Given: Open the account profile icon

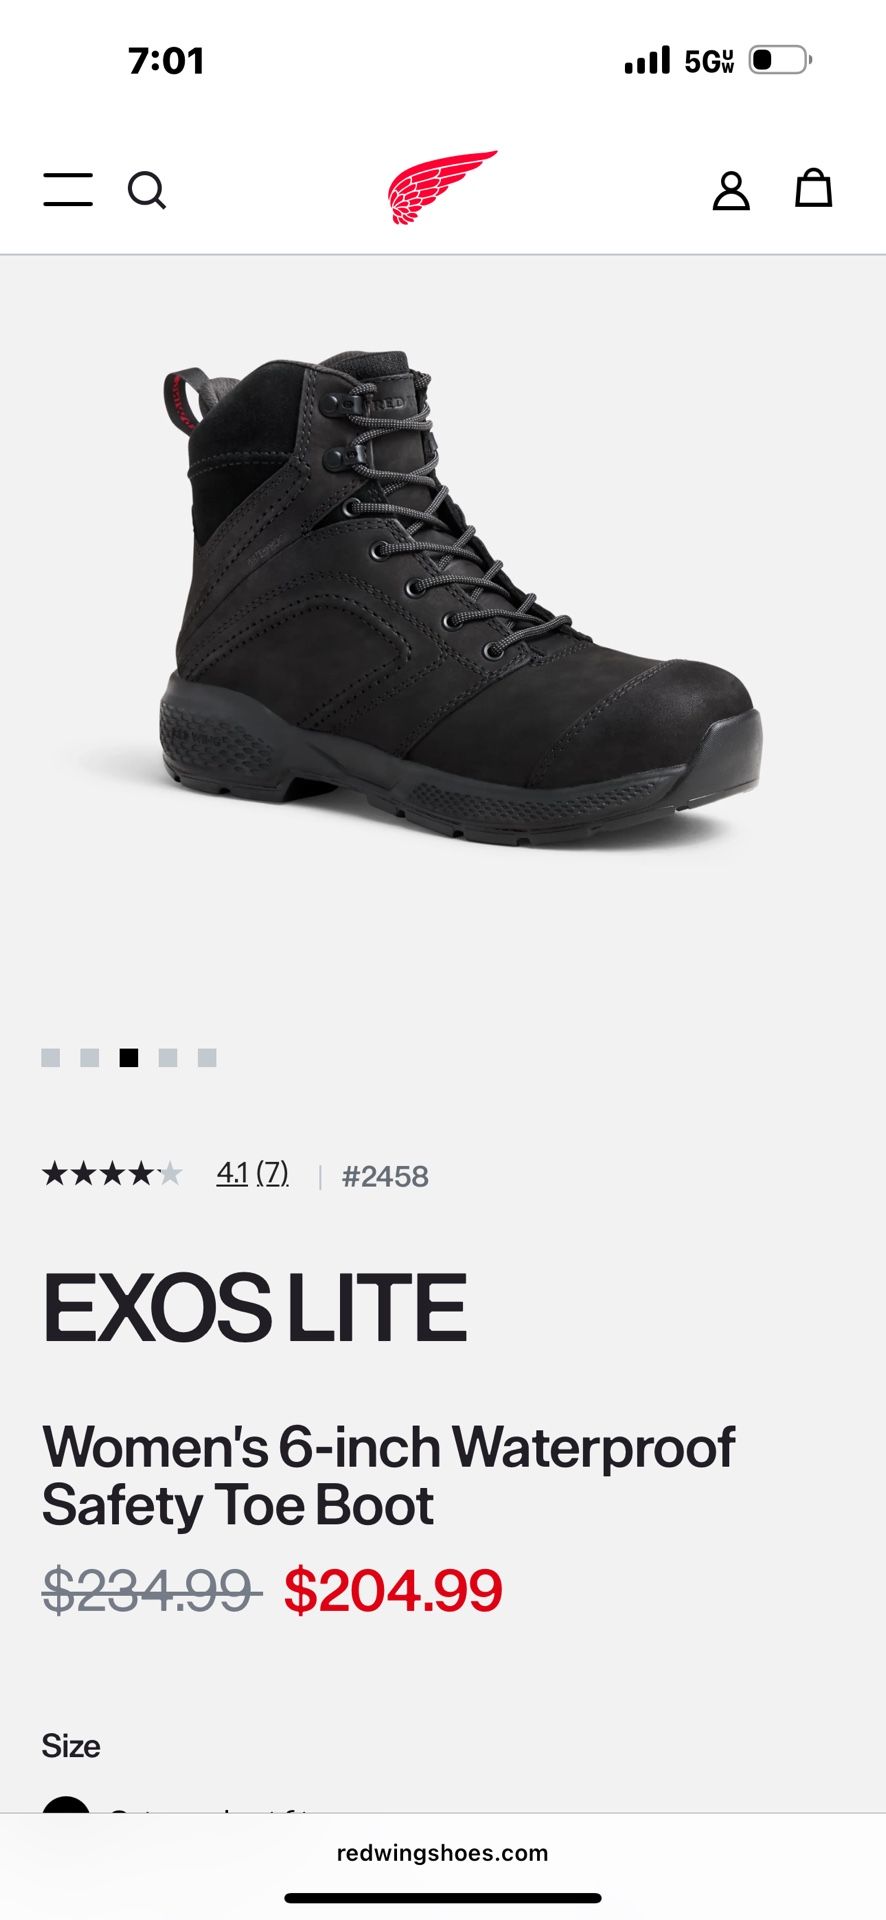Looking at the screenshot, I should 731,190.
